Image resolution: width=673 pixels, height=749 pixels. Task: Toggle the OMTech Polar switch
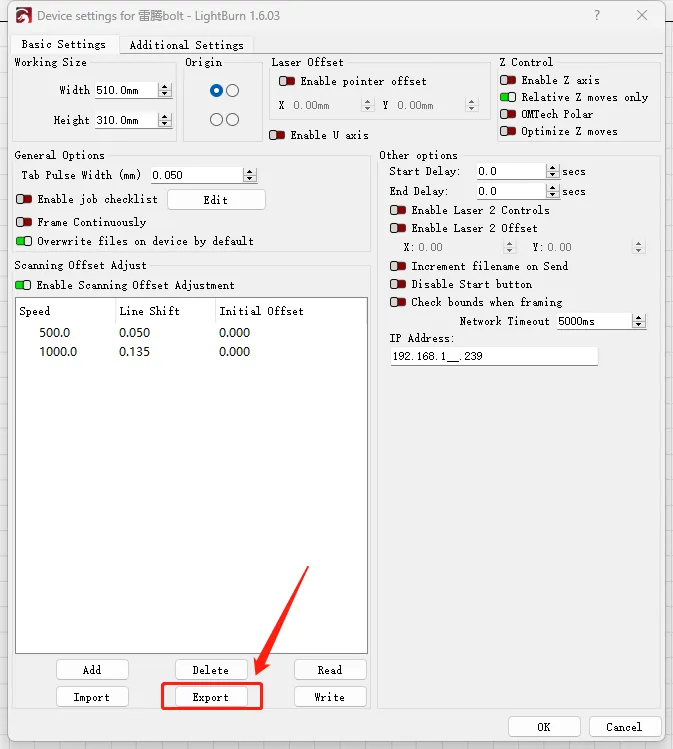coord(508,114)
